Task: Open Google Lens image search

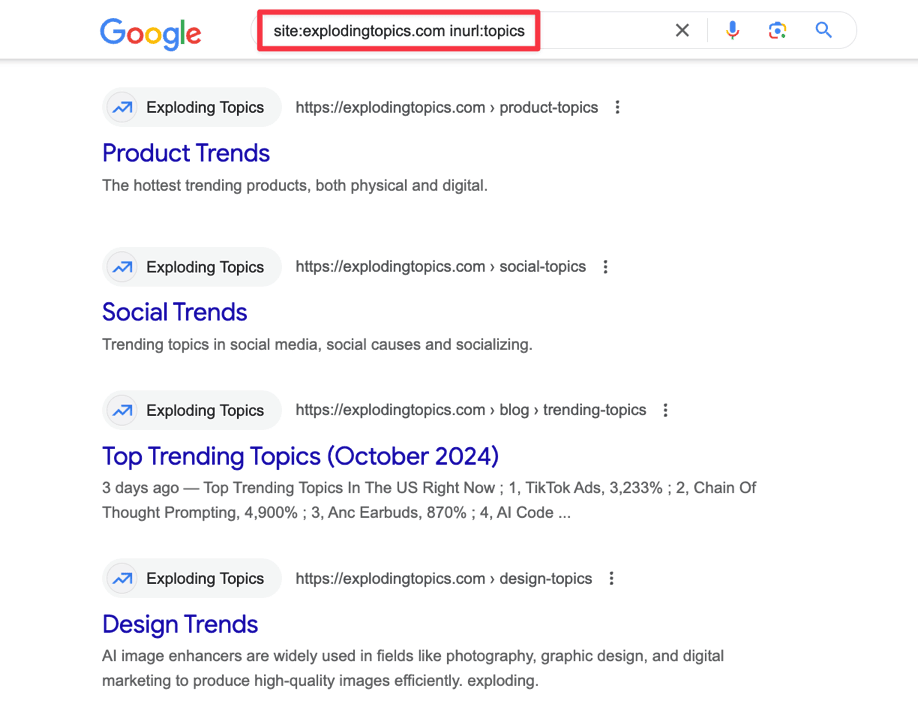Action: [777, 31]
